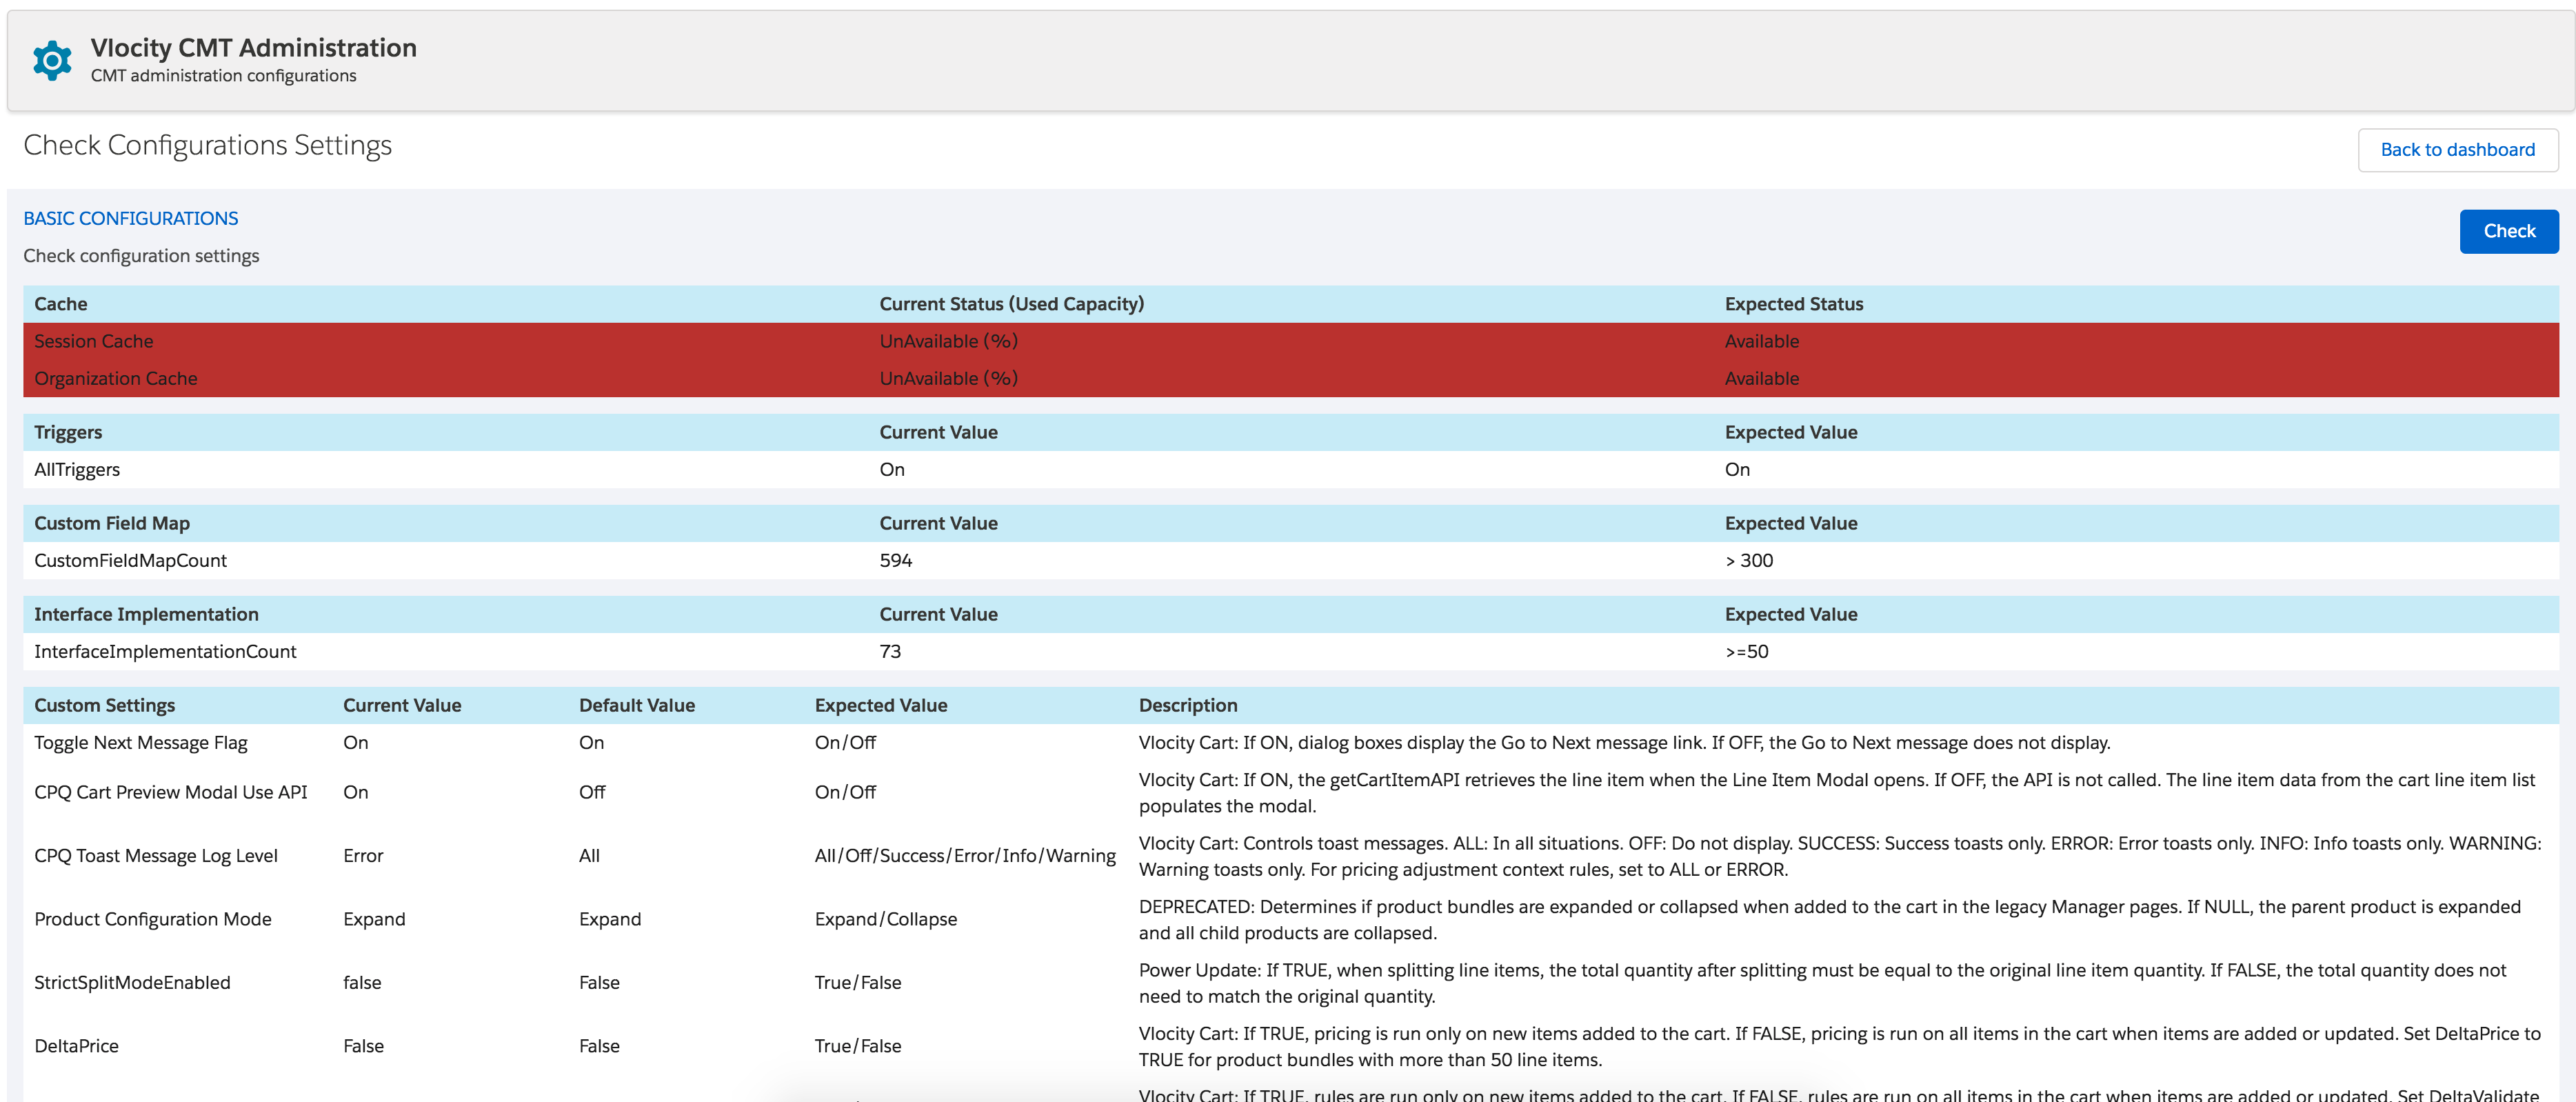Viewport: 2576px width, 1102px height.
Task: Click the blue Check button
Action: tap(2508, 231)
